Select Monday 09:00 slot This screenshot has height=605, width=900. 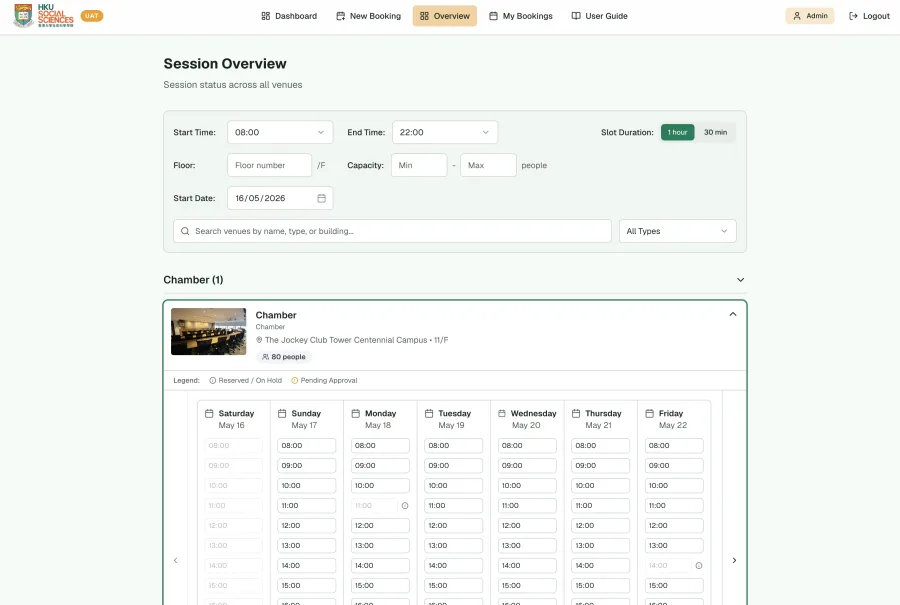[380, 466]
